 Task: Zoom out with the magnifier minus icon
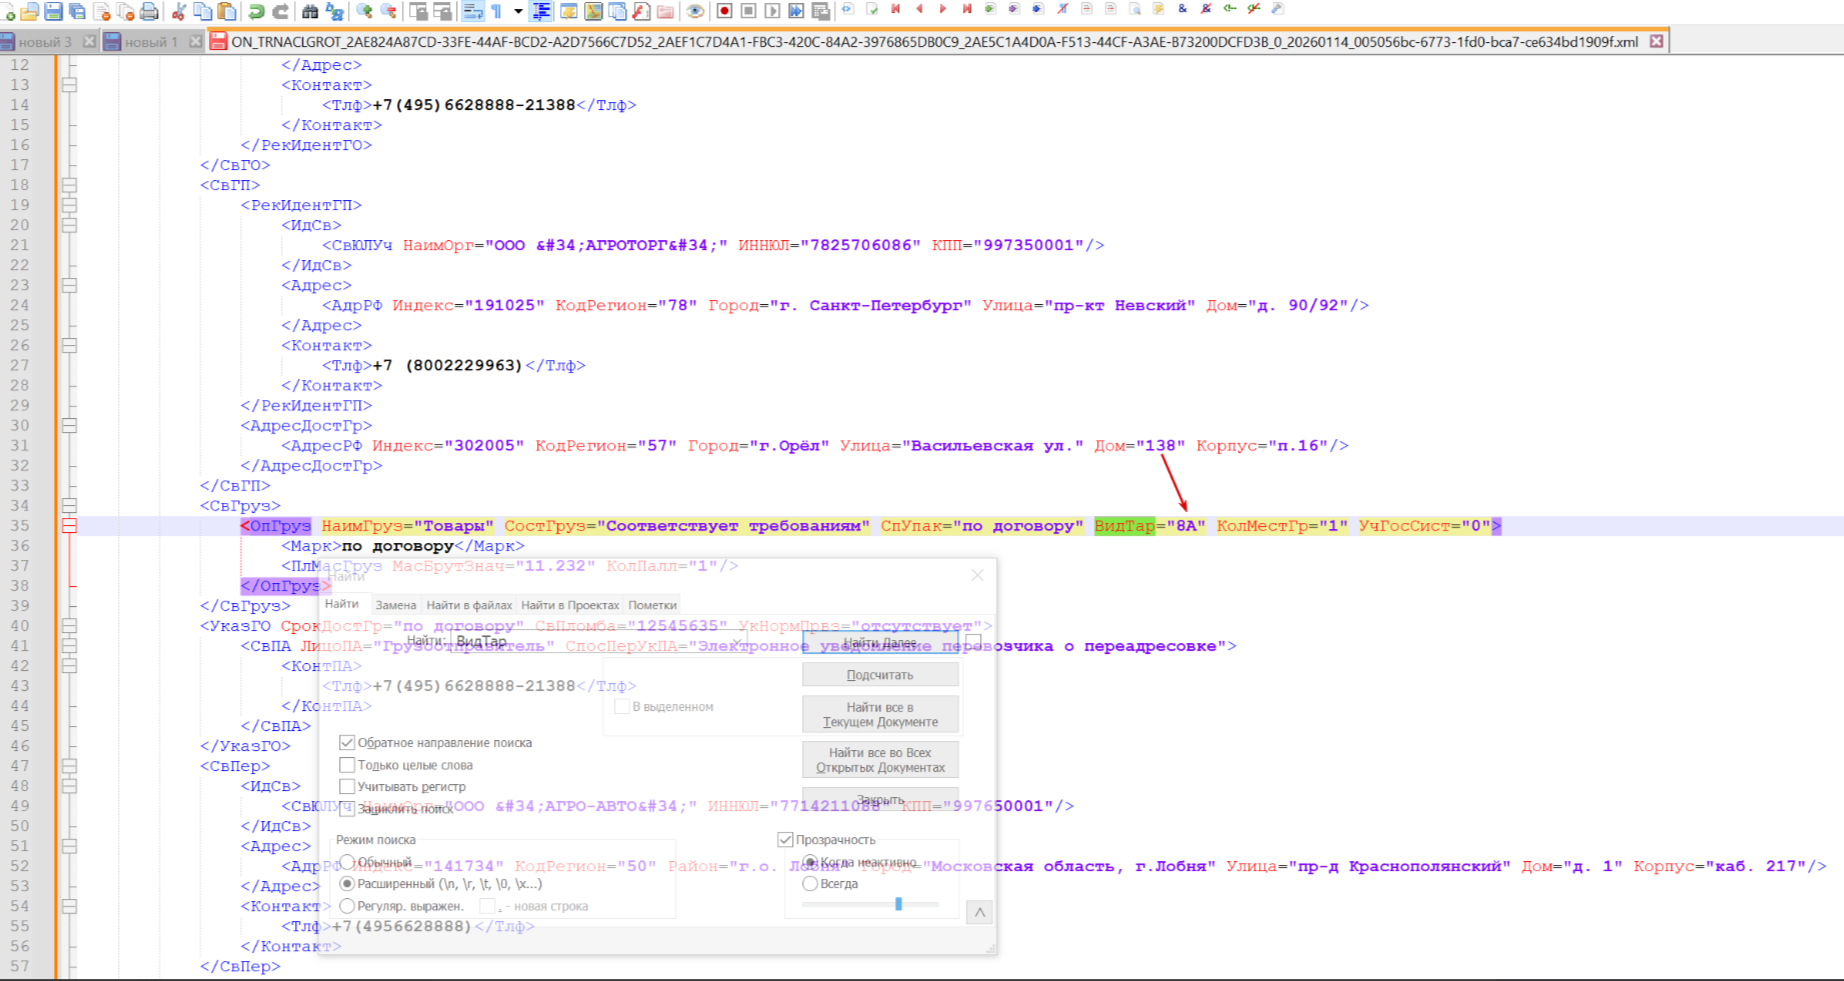[x=388, y=12]
